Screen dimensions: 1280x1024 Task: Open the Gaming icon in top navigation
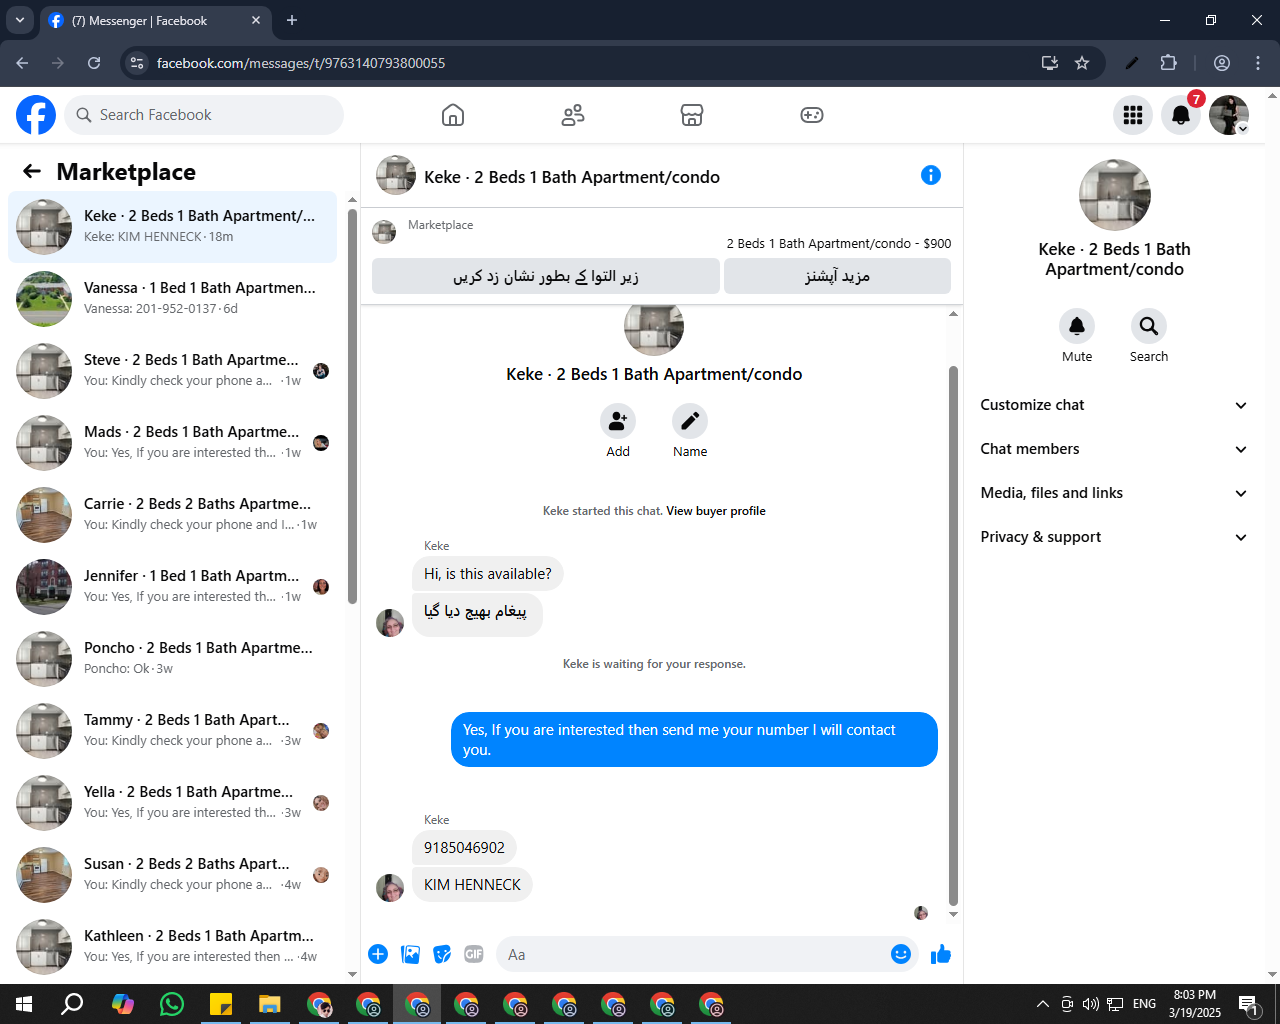click(x=812, y=115)
